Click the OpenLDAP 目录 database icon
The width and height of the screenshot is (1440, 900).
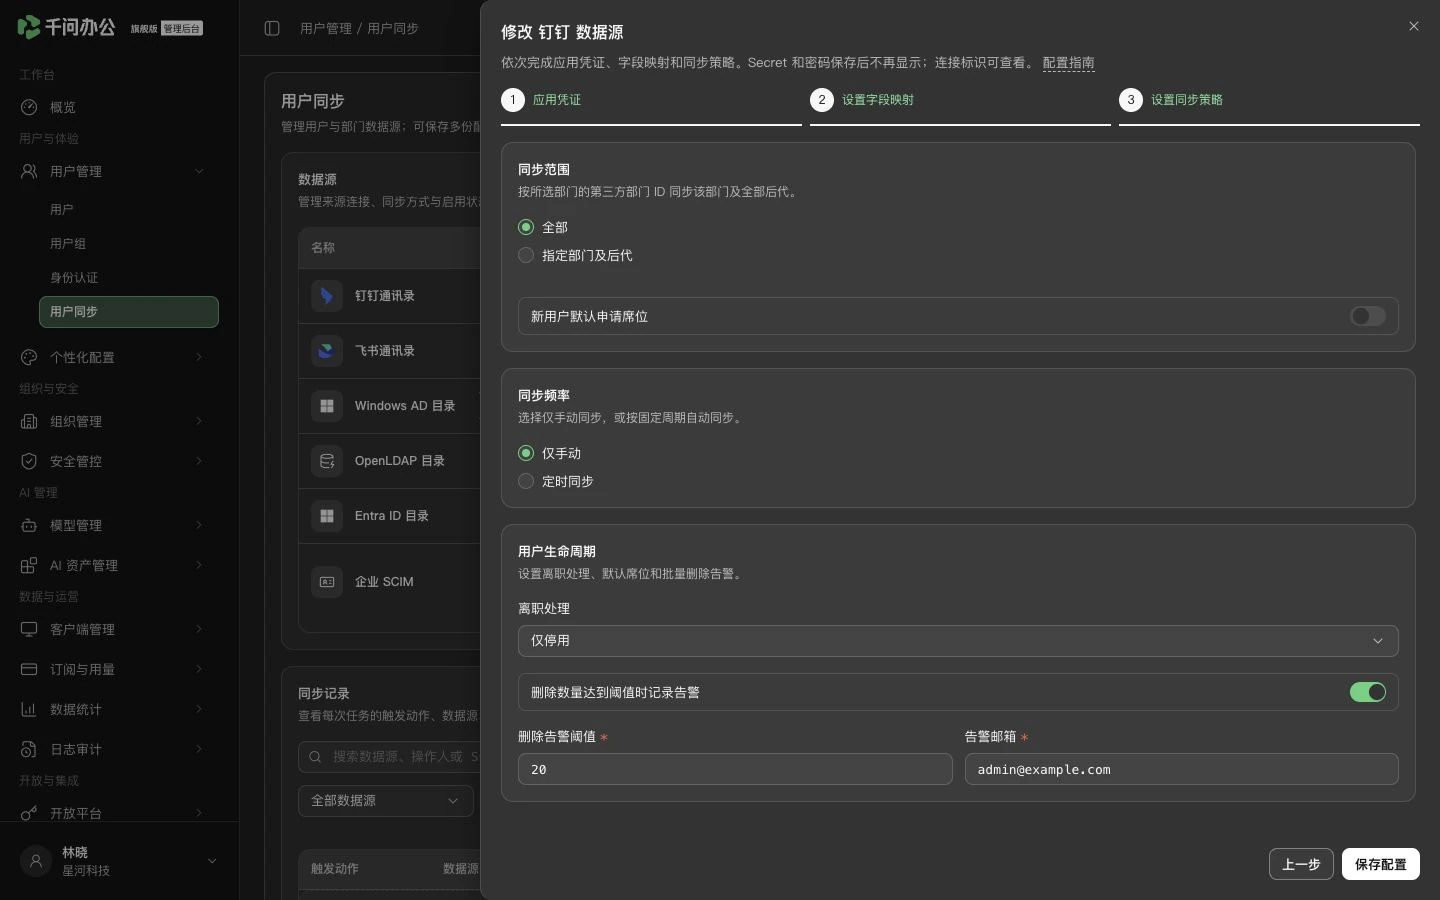[327, 461]
